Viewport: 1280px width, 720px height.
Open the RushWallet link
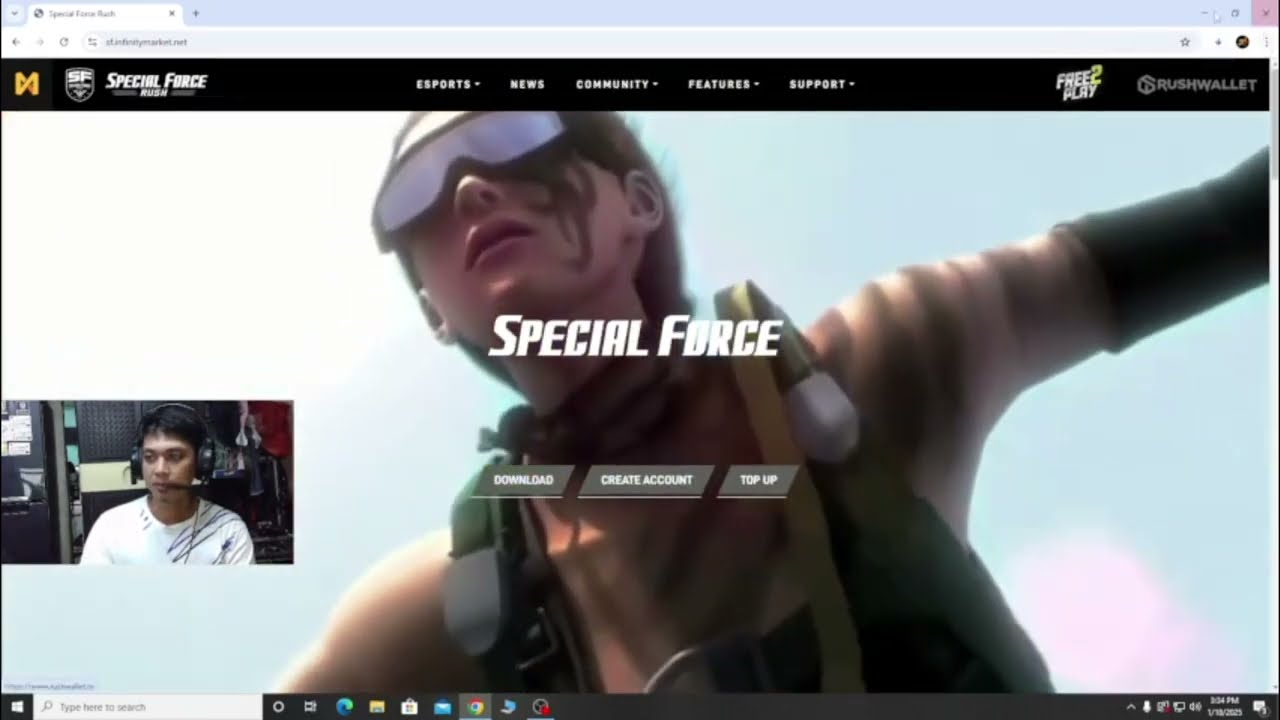click(x=1197, y=84)
